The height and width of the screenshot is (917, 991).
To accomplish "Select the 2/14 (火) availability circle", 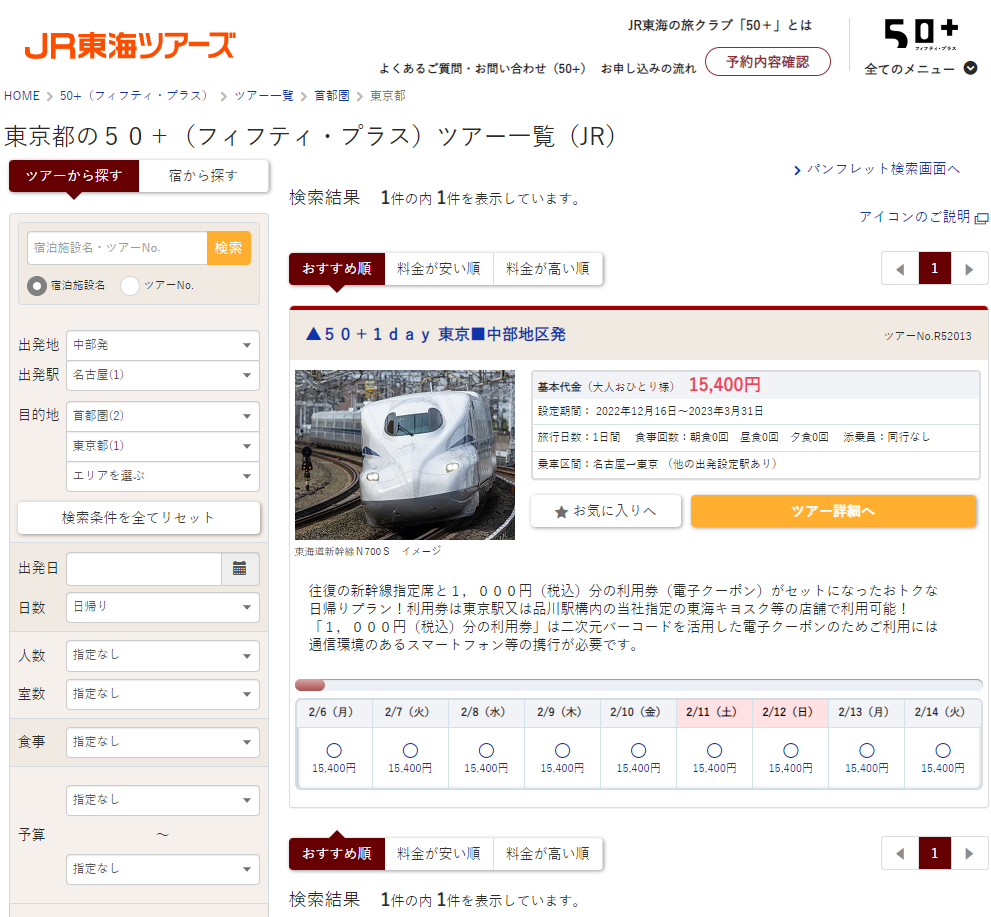I will (943, 750).
